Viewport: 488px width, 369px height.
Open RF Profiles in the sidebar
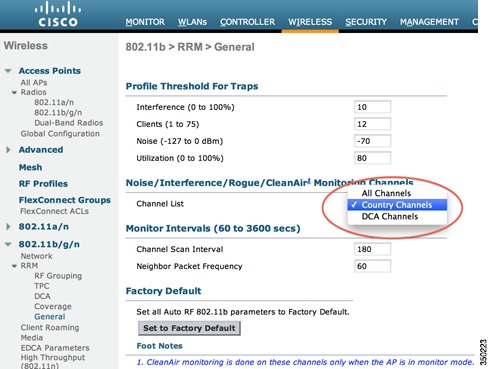pos(43,184)
